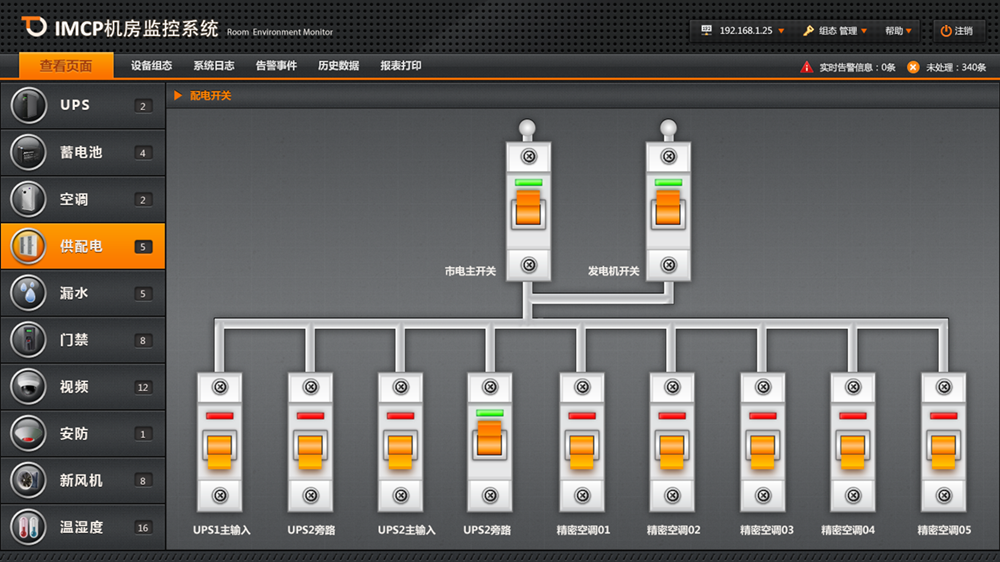Viewport: 1000px width, 562px height.
Task: Click the 视频 surveillance camera icon
Action: coord(29,387)
